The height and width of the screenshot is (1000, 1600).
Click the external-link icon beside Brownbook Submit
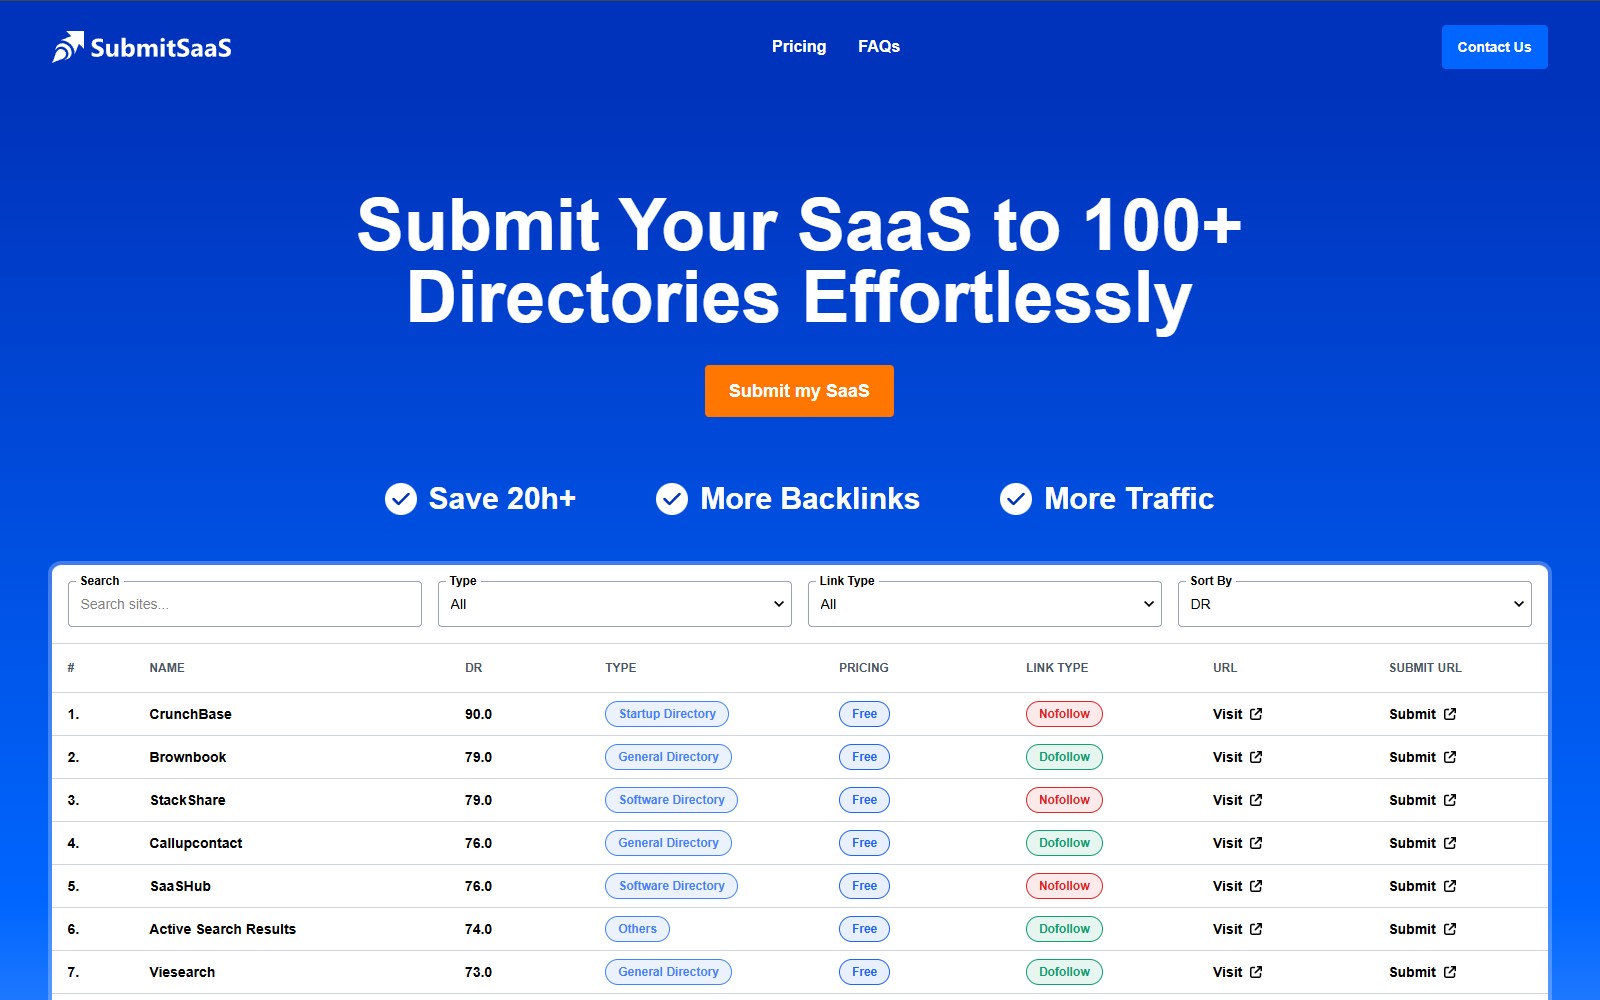(x=1450, y=757)
